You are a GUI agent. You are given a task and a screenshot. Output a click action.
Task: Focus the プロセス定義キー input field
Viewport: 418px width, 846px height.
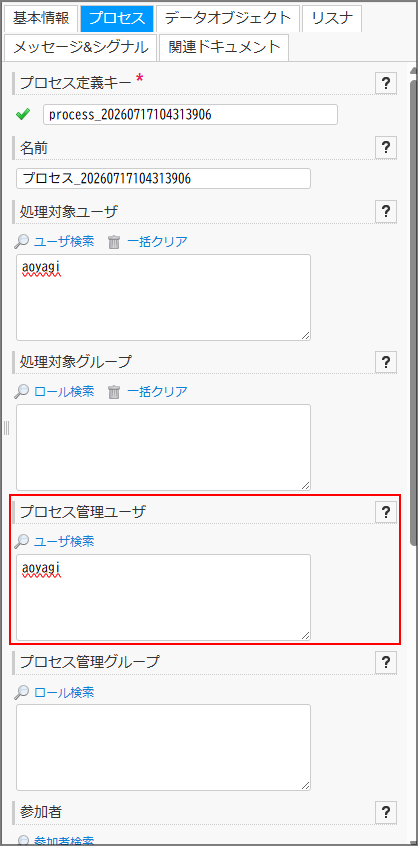click(190, 114)
